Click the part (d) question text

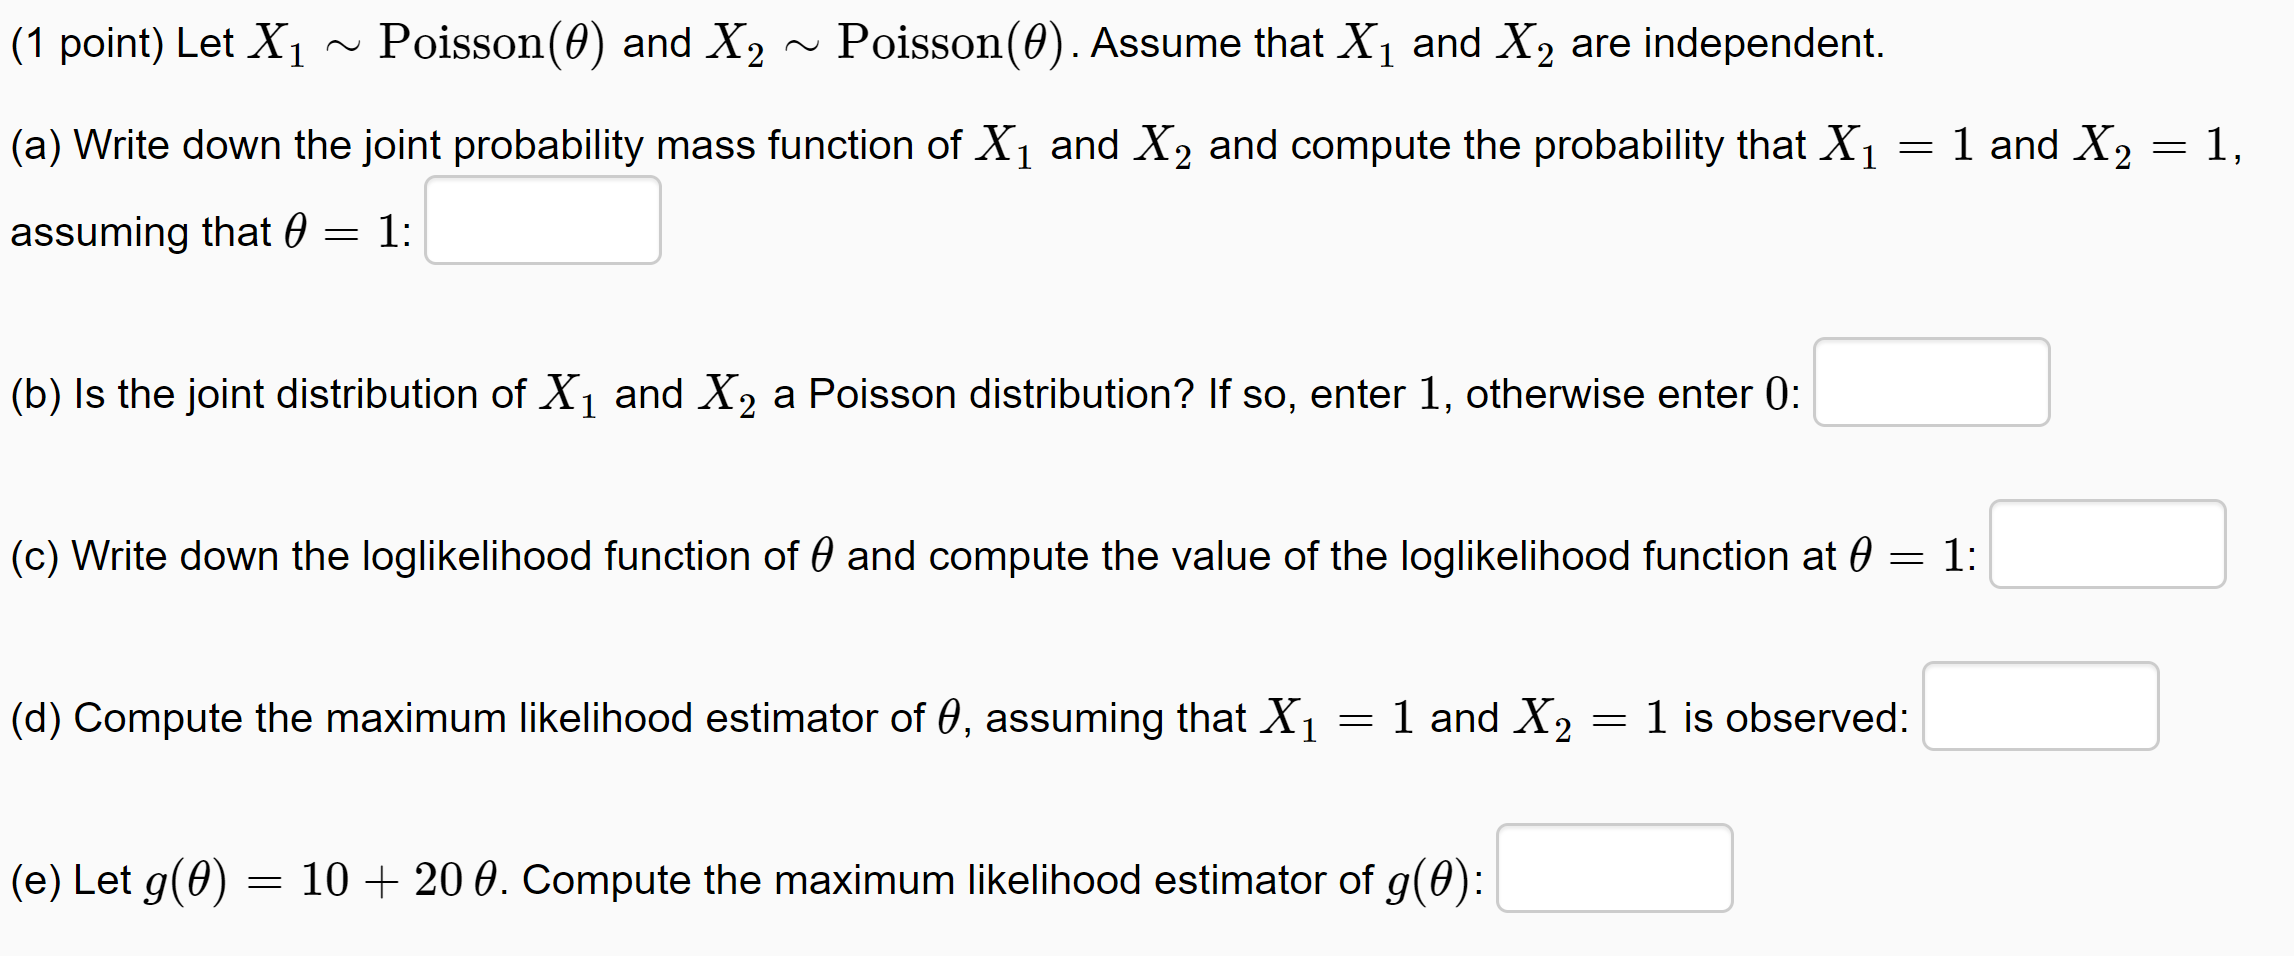tap(900, 717)
